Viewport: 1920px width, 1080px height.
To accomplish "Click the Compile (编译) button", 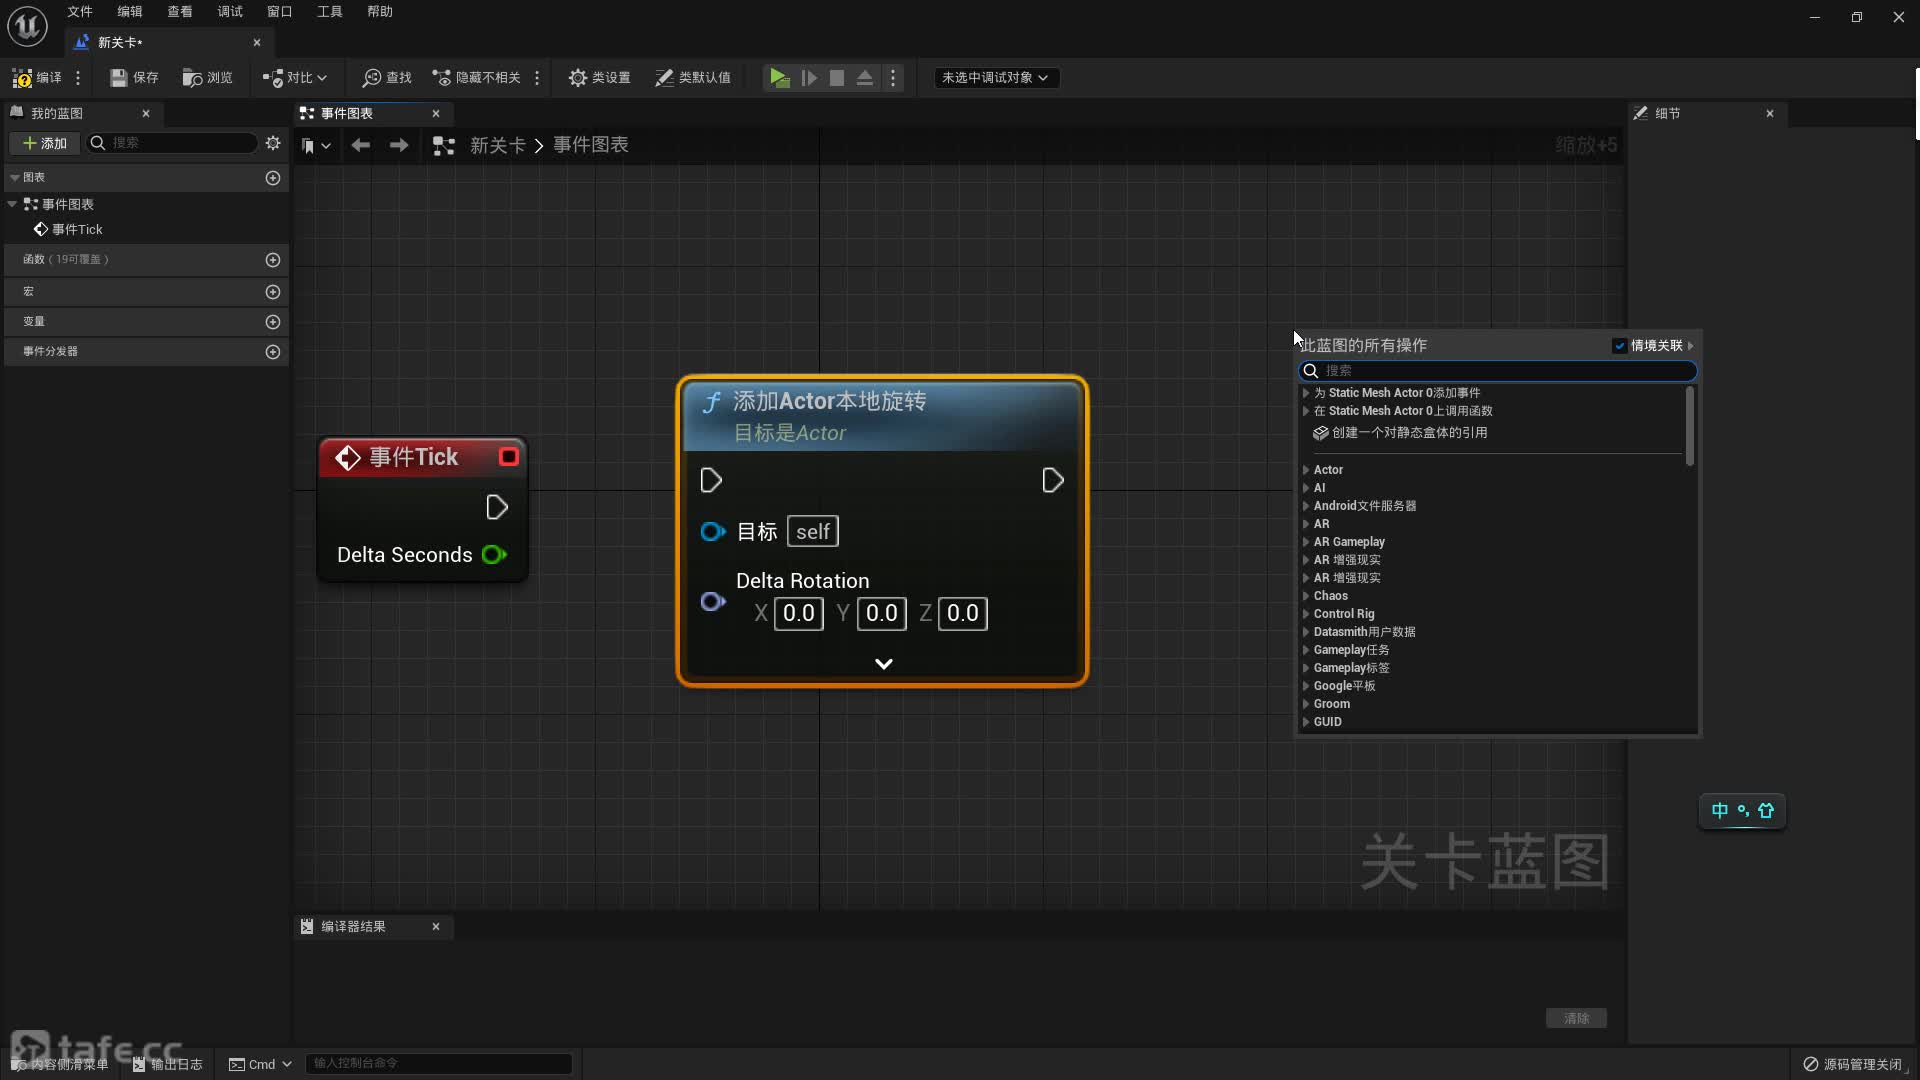I will coord(36,77).
